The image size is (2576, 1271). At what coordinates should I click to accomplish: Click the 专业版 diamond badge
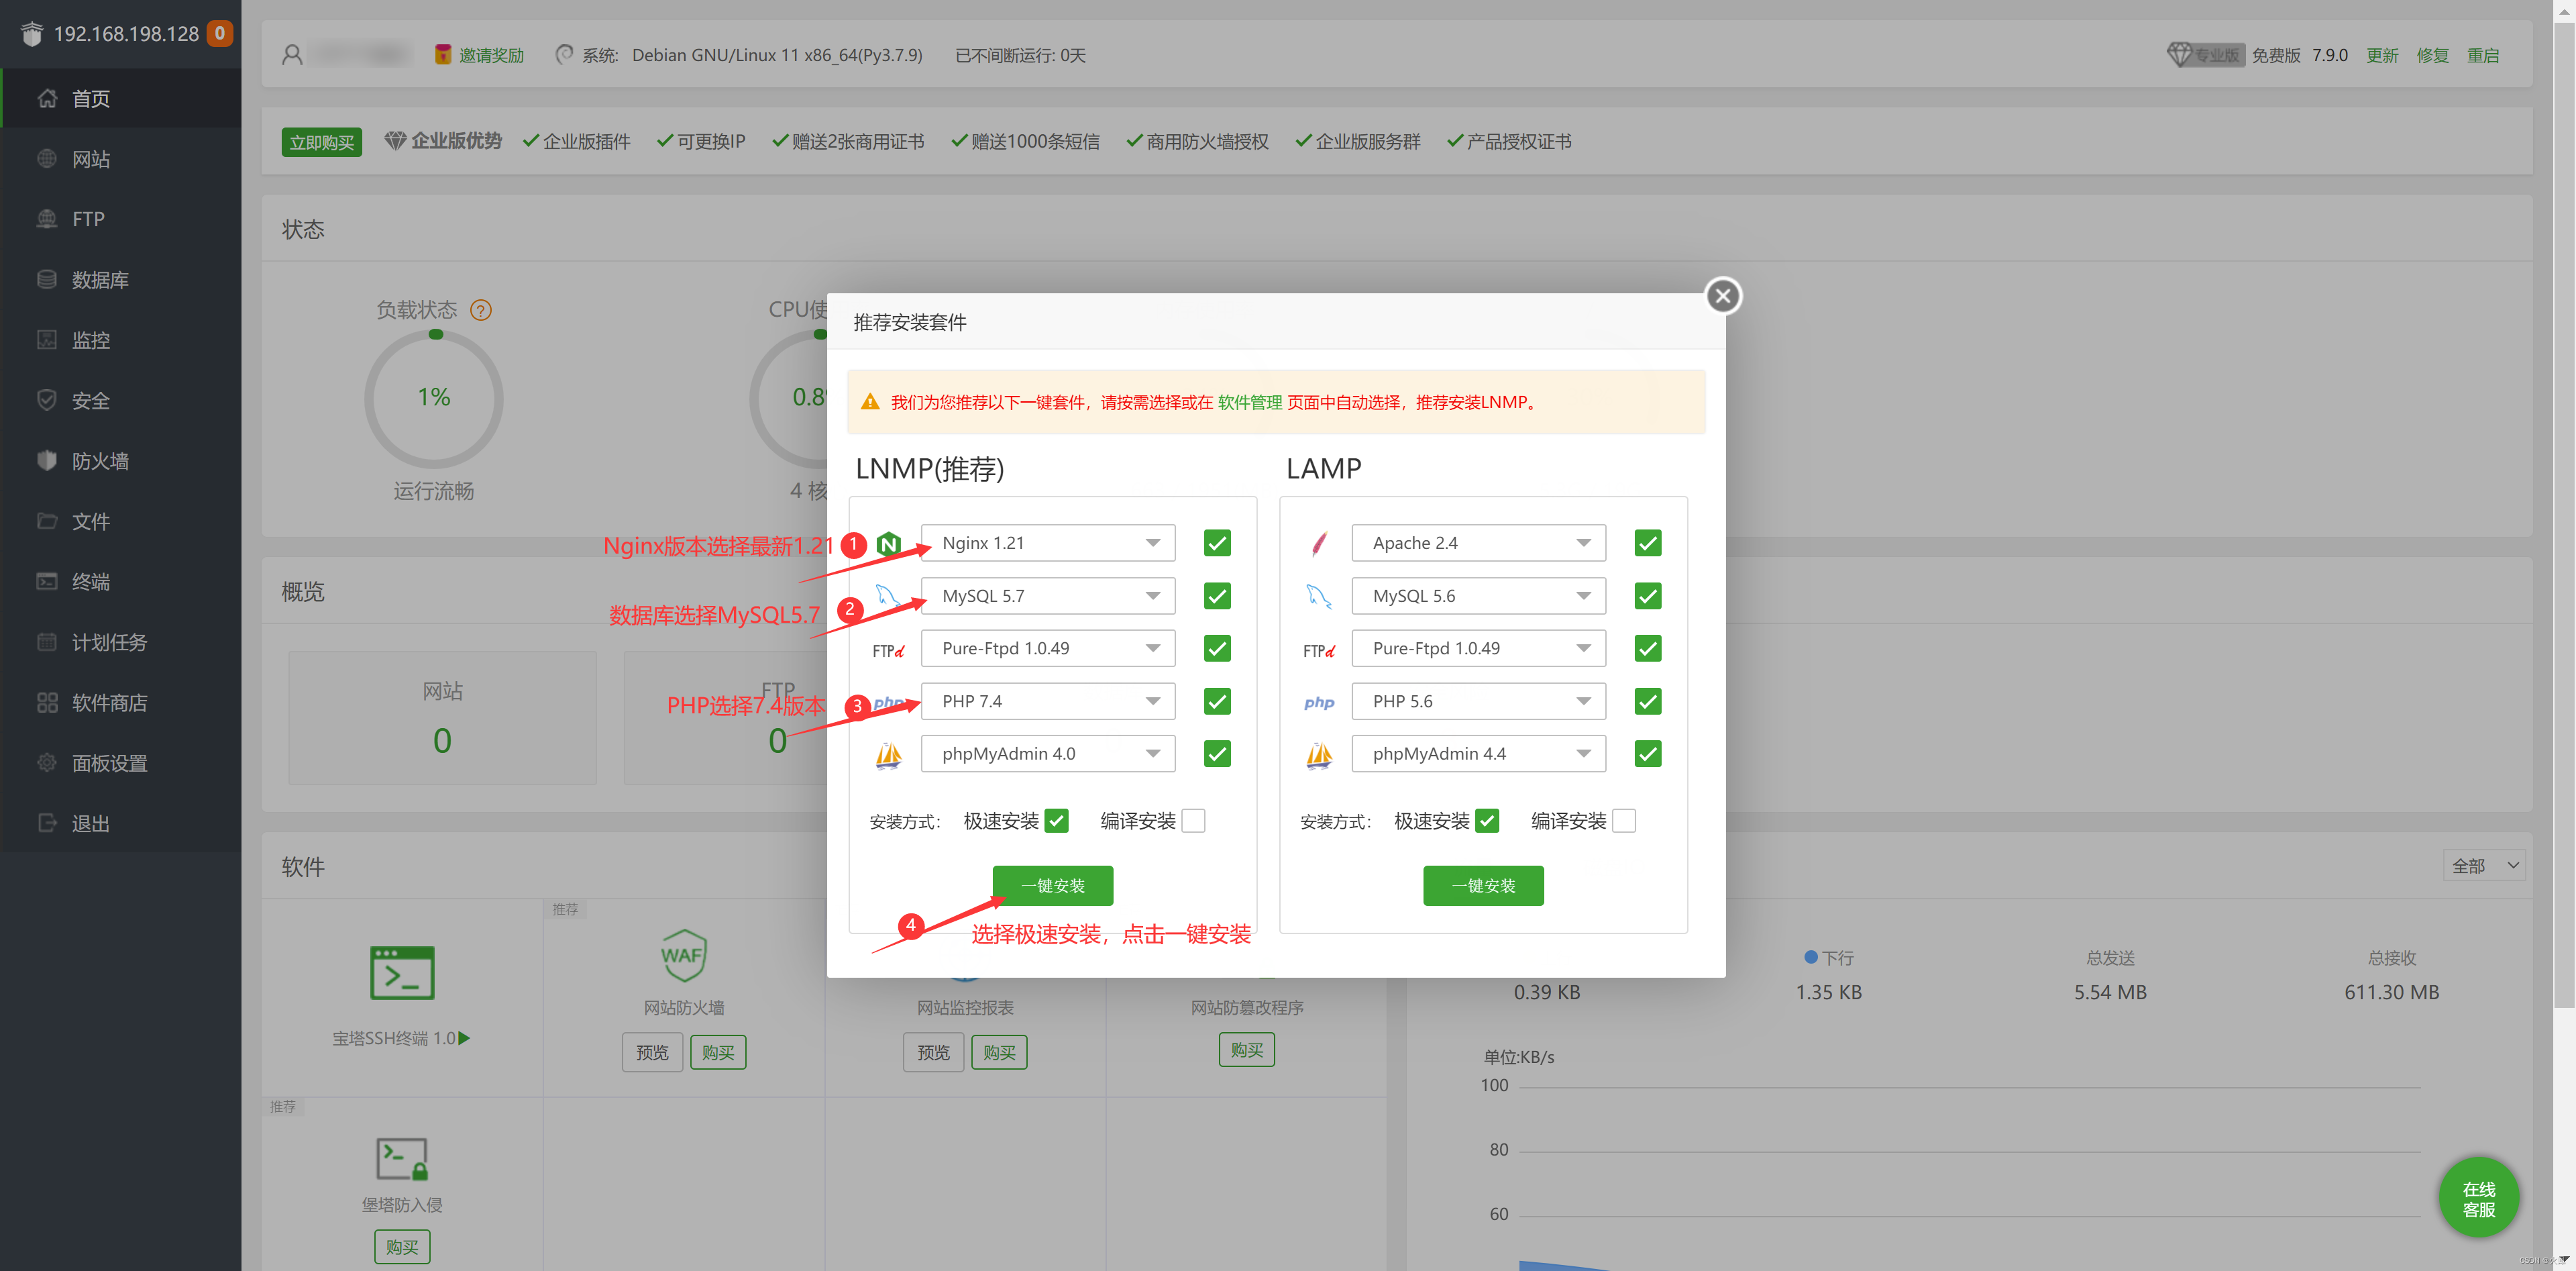2205,55
